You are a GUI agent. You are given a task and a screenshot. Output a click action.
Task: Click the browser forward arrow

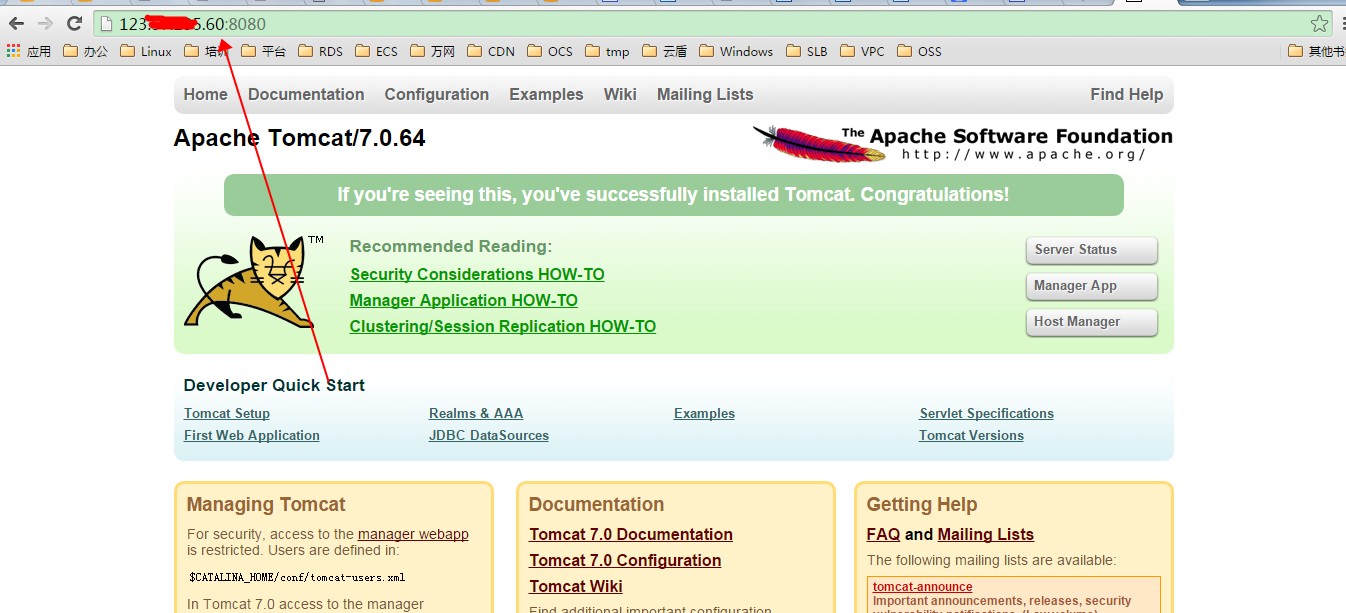click(45, 23)
